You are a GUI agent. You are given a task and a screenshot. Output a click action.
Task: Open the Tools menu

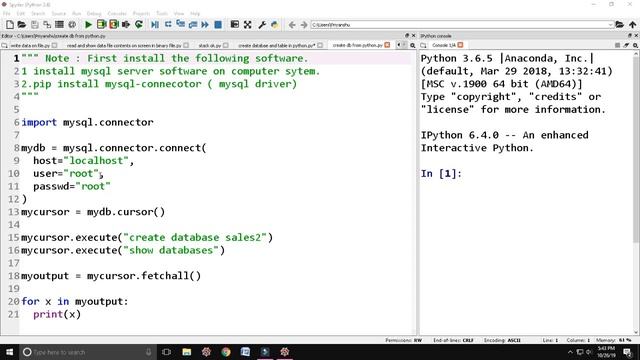(x=162, y=13)
